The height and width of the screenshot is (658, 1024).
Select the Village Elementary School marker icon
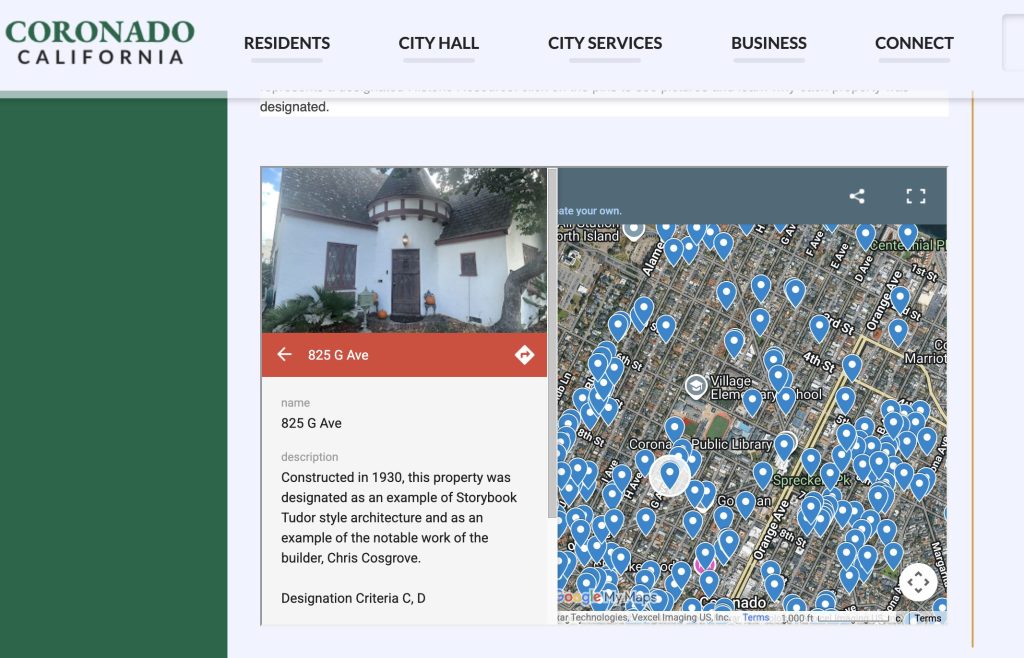[x=696, y=386]
